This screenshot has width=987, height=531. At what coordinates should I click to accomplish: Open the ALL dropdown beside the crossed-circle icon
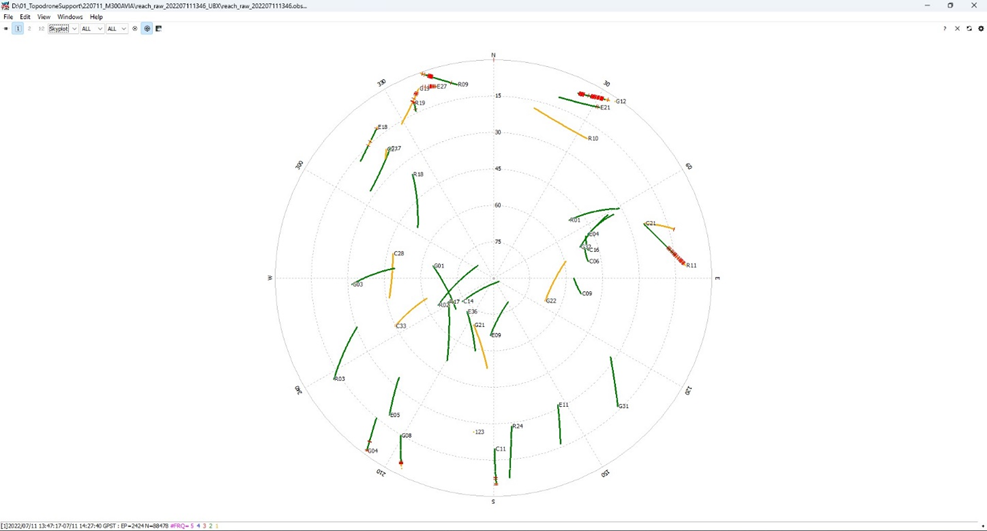(x=116, y=29)
